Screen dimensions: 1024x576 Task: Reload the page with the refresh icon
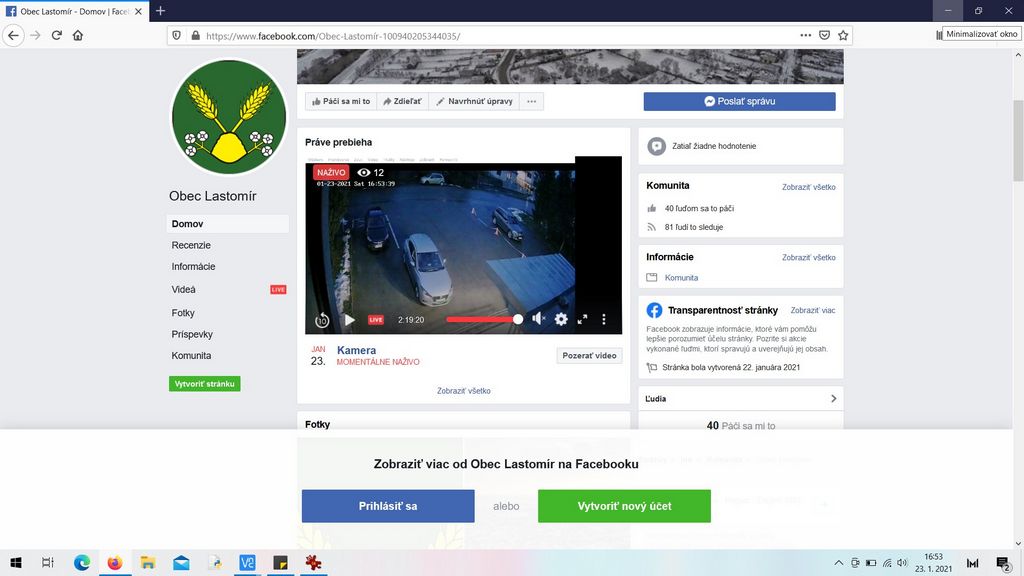57,35
